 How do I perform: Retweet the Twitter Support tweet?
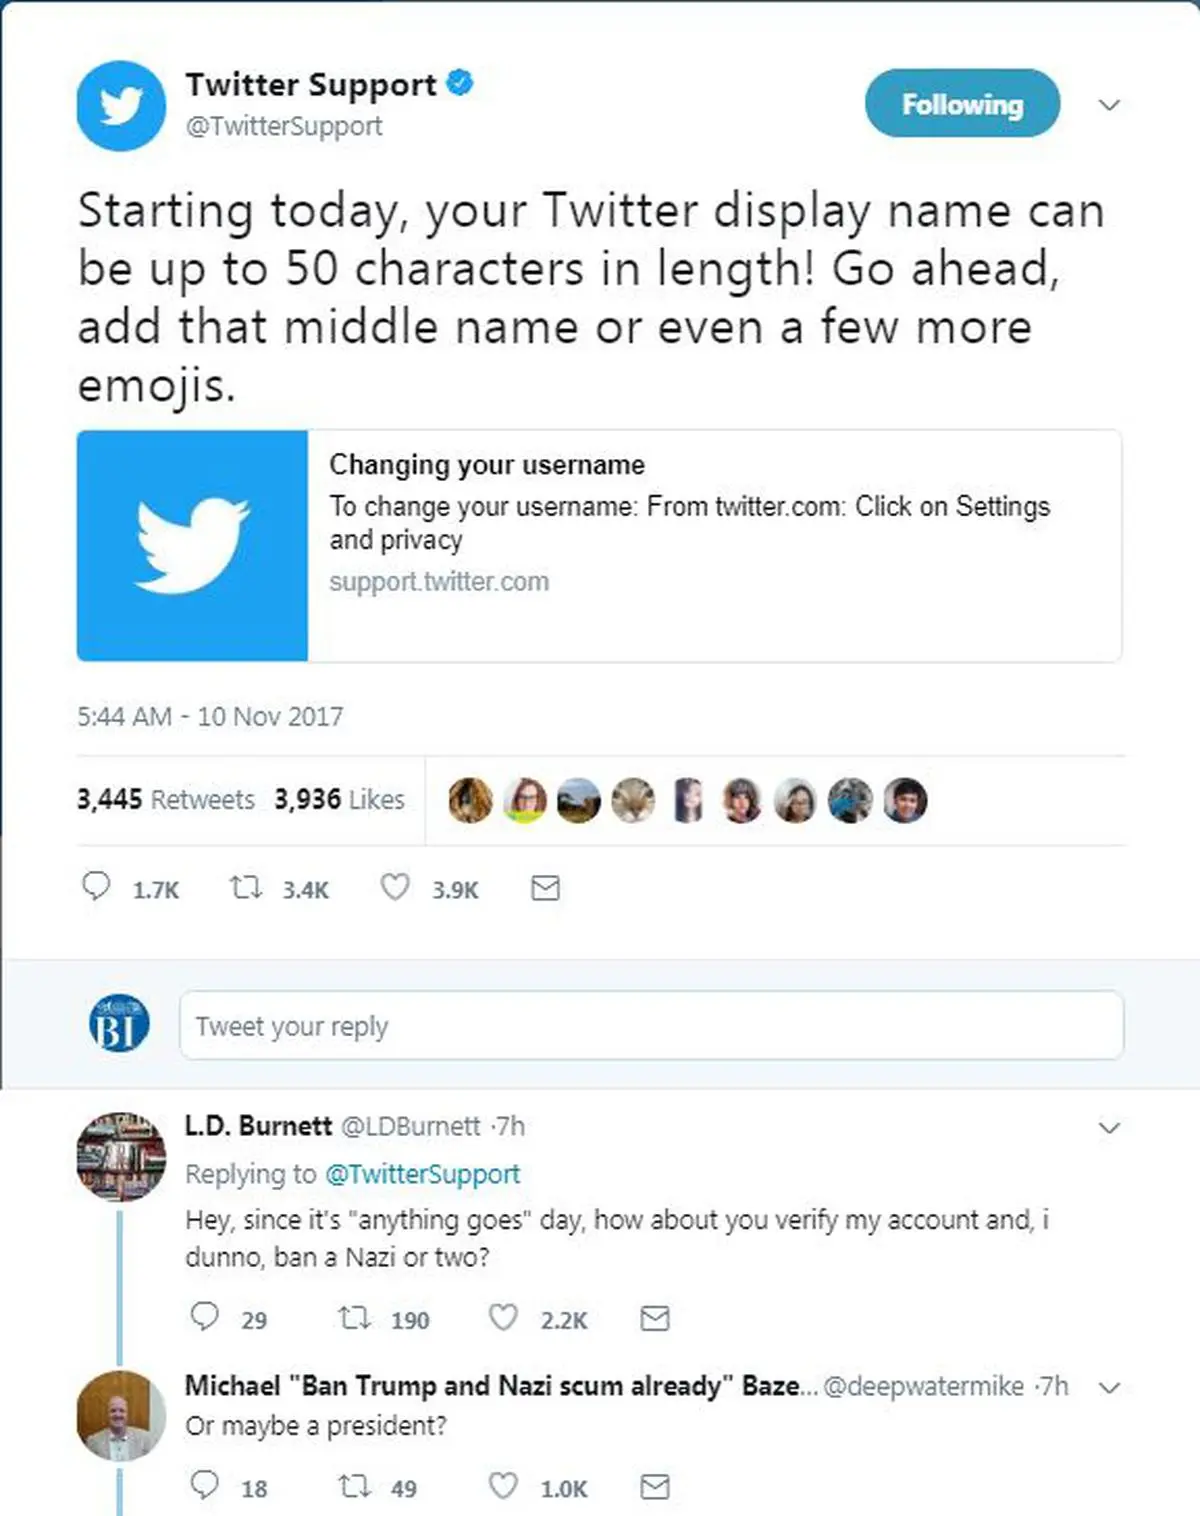coord(245,887)
